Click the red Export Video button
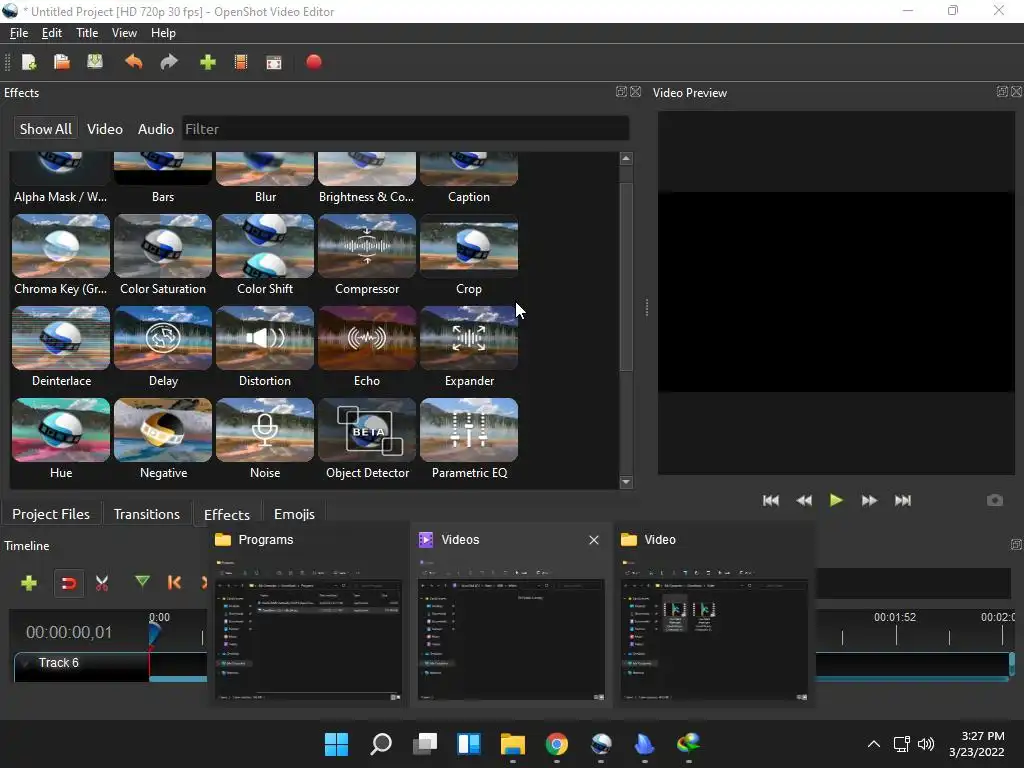This screenshot has height=768, width=1024. point(314,62)
